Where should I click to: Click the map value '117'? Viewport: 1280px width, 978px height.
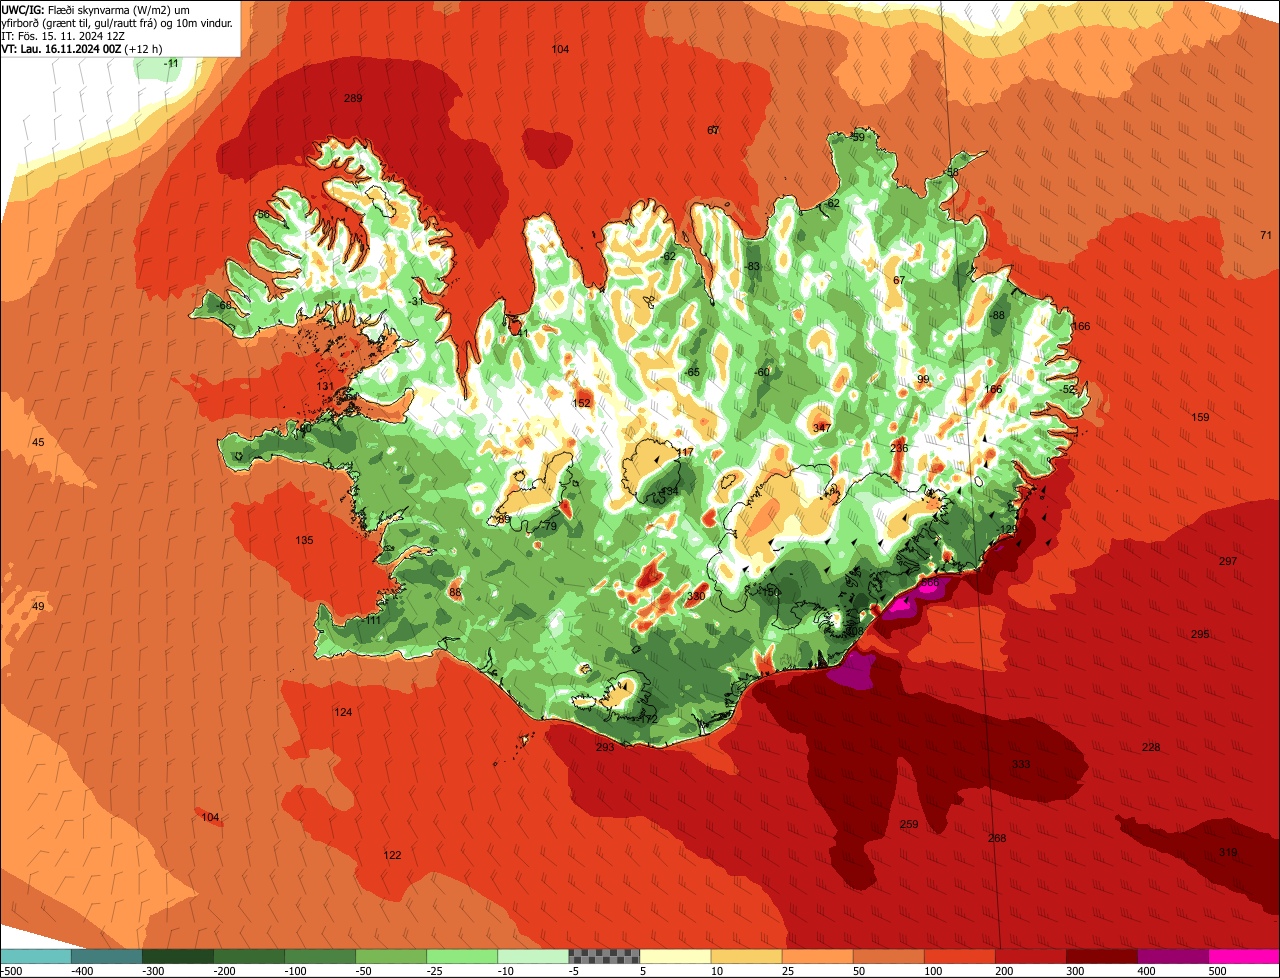click(685, 453)
